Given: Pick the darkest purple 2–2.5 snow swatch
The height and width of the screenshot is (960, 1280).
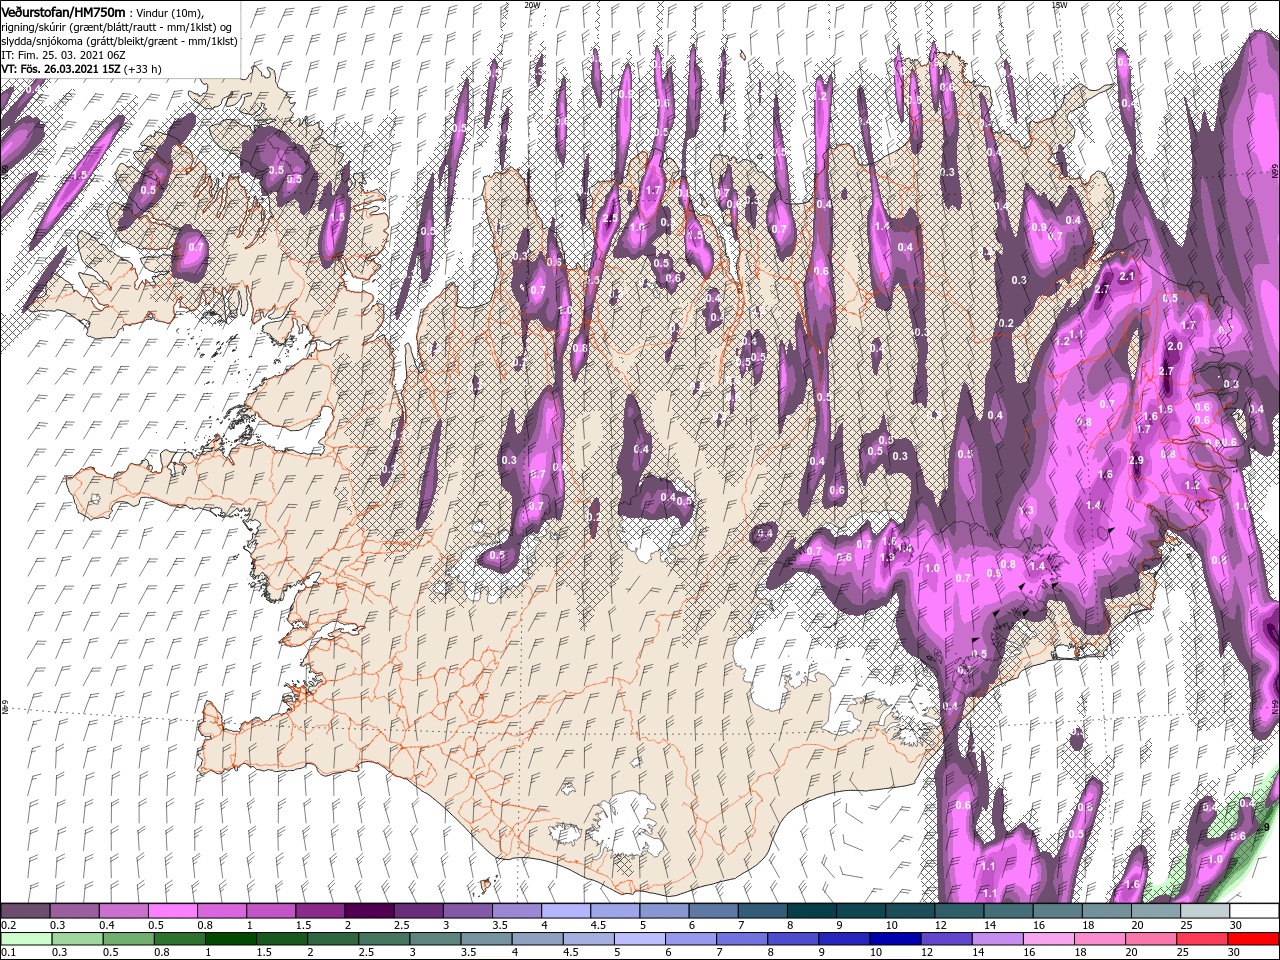Looking at the screenshot, I should click(x=369, y=910).
